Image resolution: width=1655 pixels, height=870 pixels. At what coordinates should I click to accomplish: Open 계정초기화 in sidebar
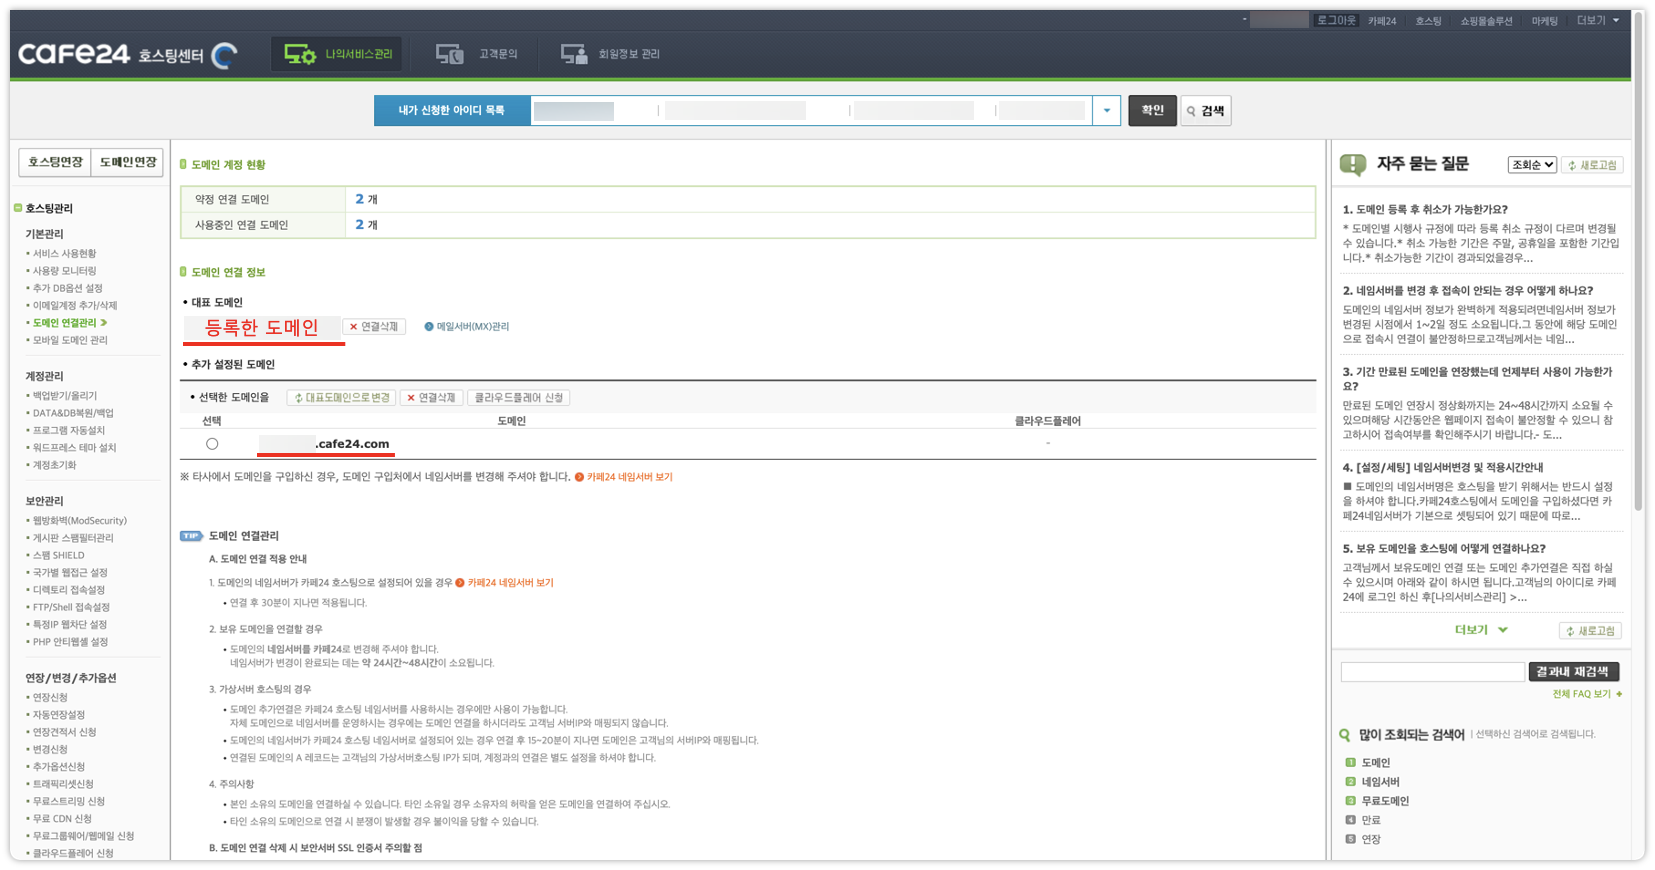[x=54, y=465]
